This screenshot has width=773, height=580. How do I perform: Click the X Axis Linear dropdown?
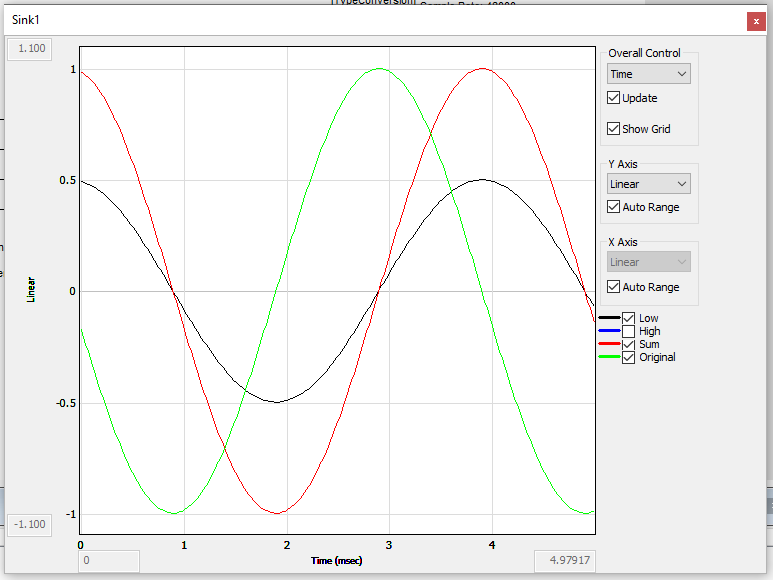pos(649,262)
